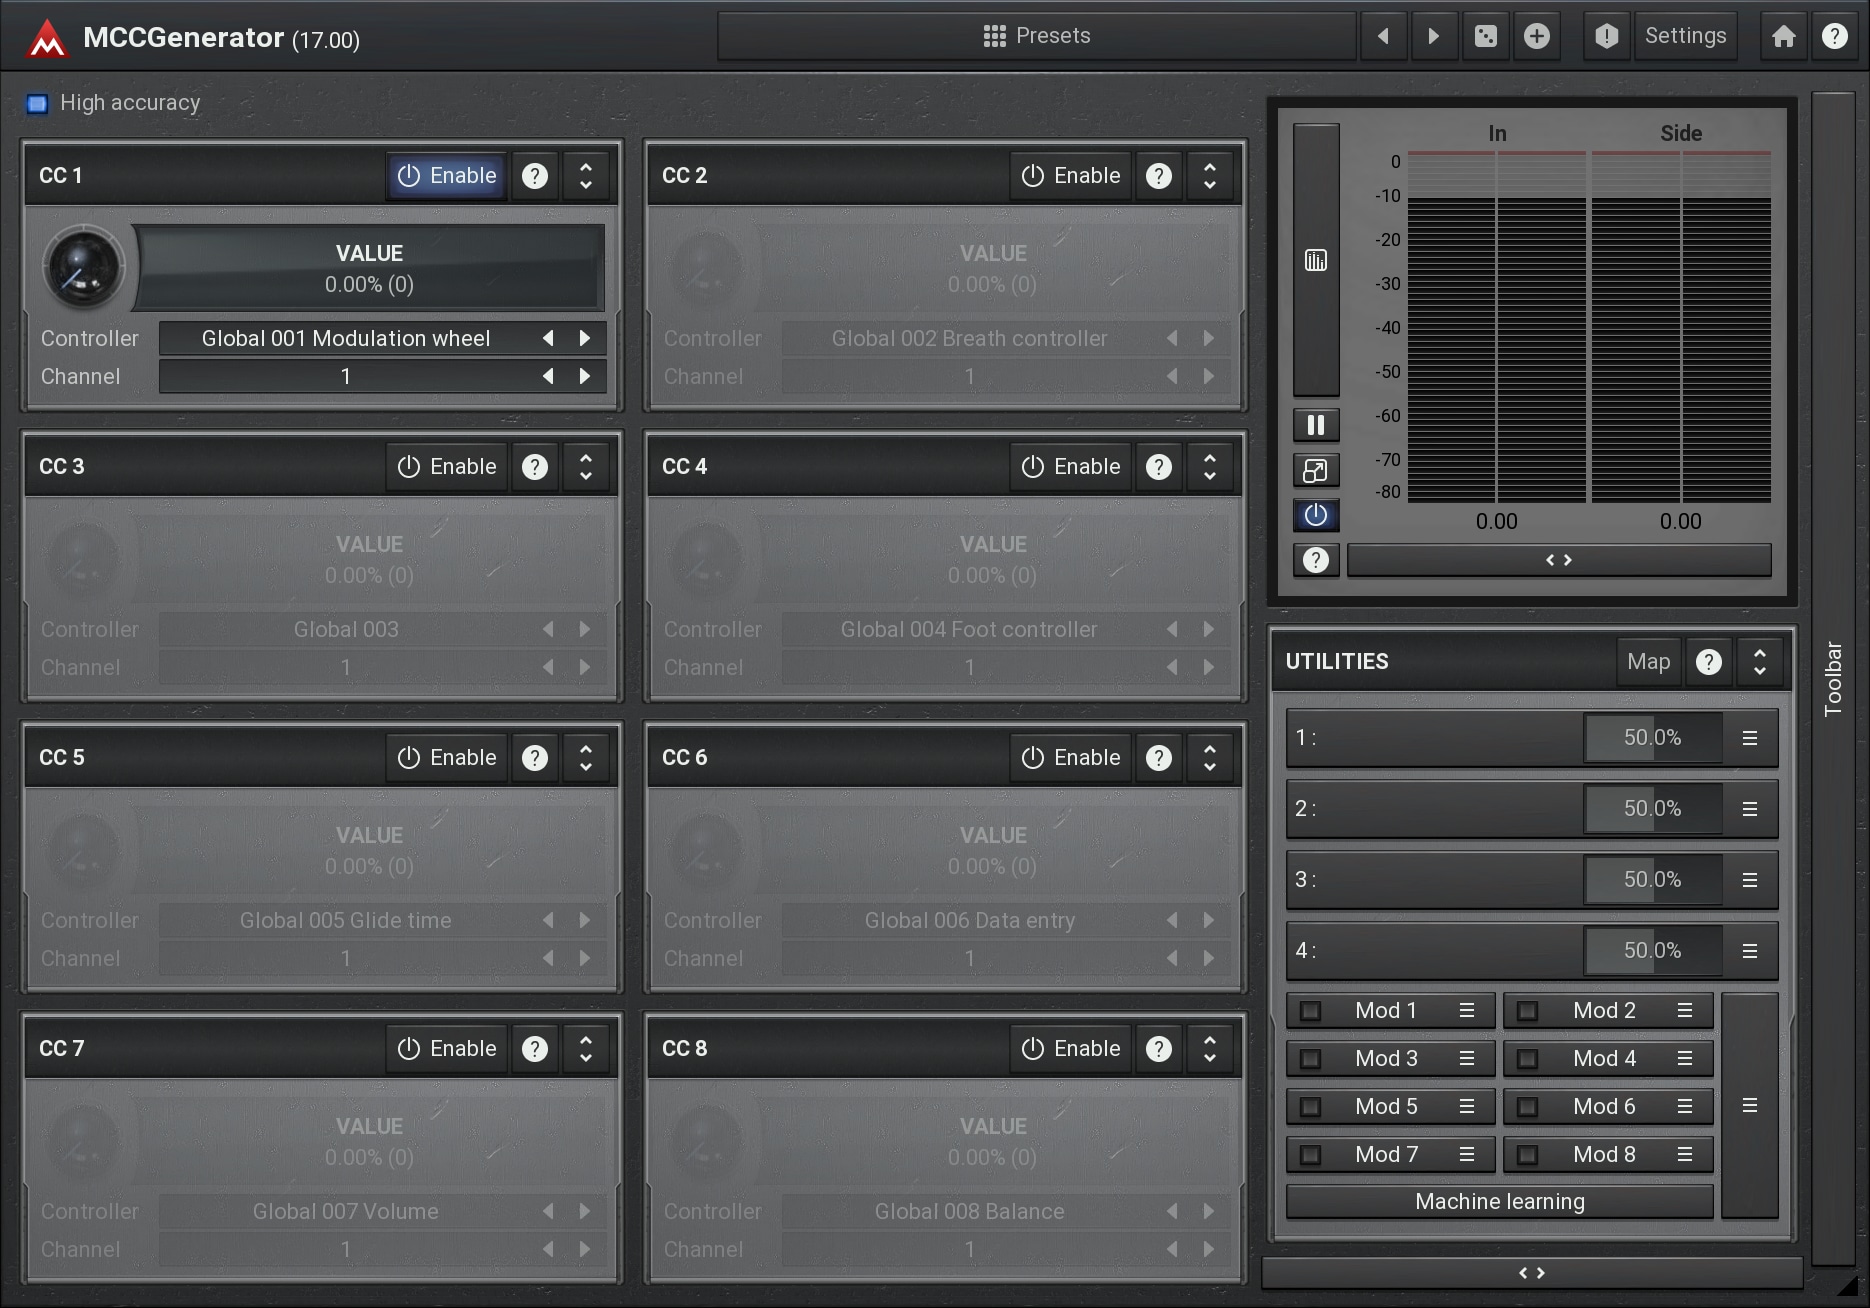Click the utility 1 slider at 50.0%
The width and height of the screenshot is (1870, 1308).
[1652, 738]
